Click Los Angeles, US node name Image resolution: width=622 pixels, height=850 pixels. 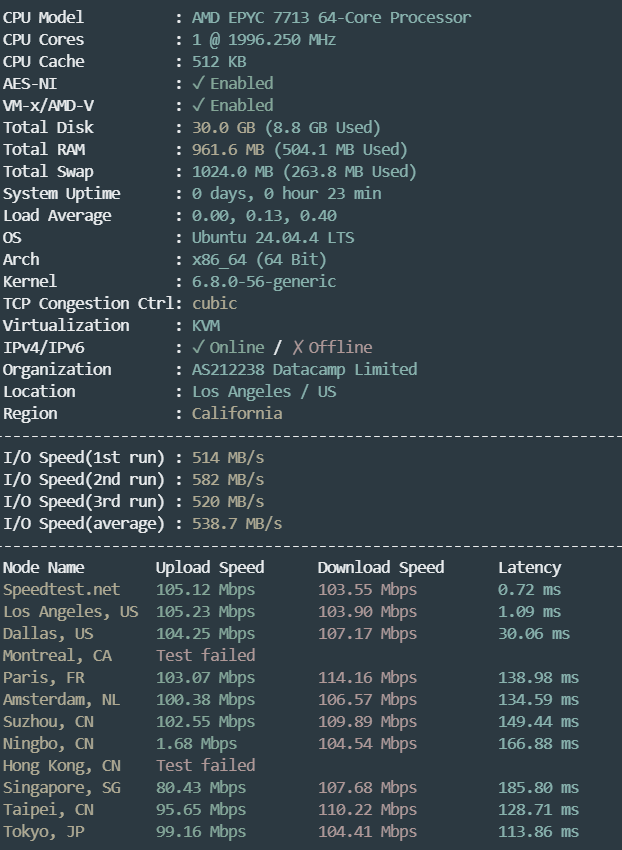coord(70,611)
